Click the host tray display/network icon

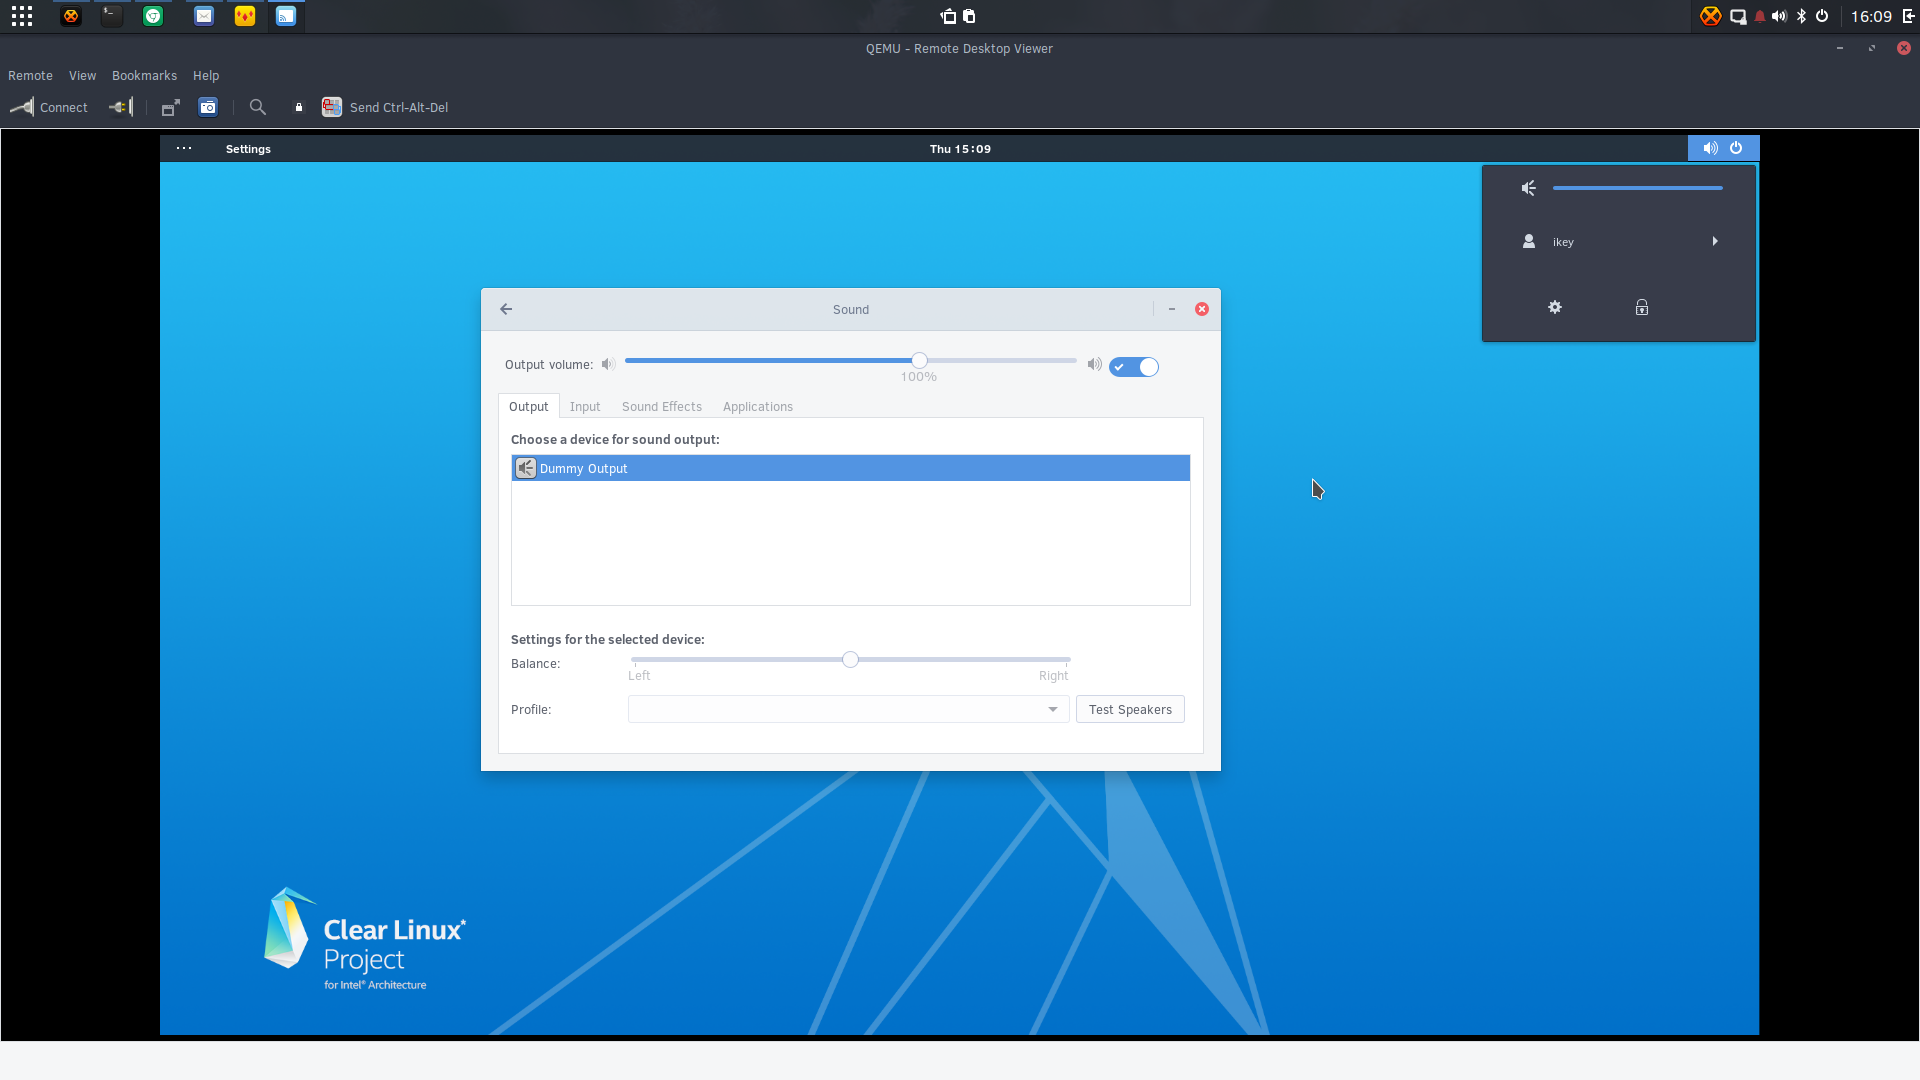pyautogui.click(x=1738, y=16)
